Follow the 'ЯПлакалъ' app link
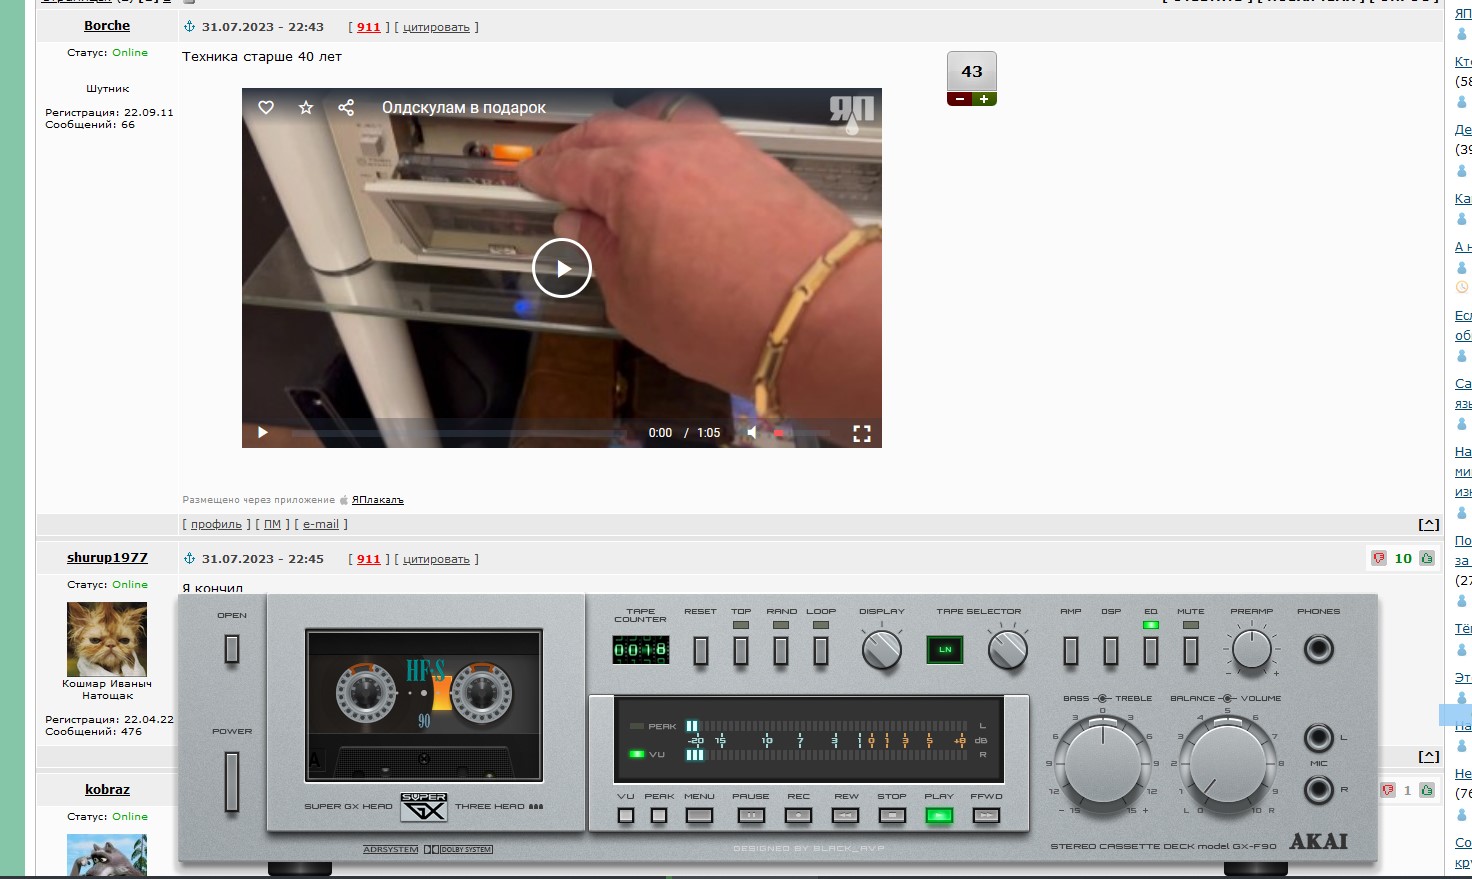1472x879 pixels. pyautogui.click(x=378, y=500)
